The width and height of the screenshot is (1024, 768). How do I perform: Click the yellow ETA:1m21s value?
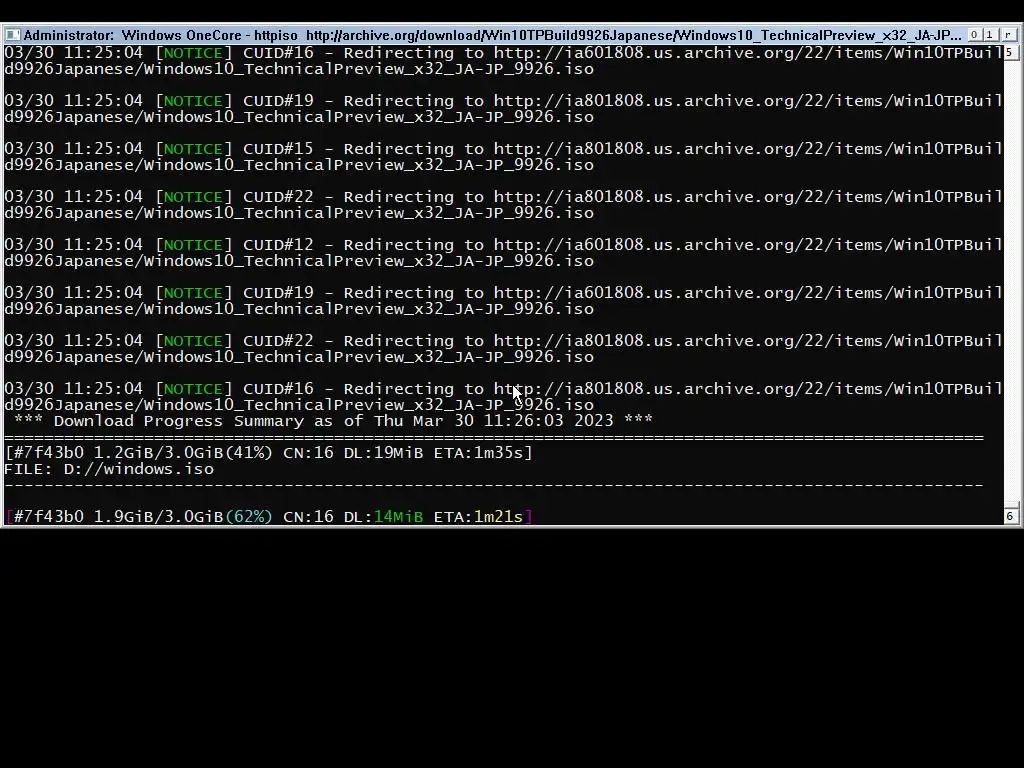coord(479,517)
